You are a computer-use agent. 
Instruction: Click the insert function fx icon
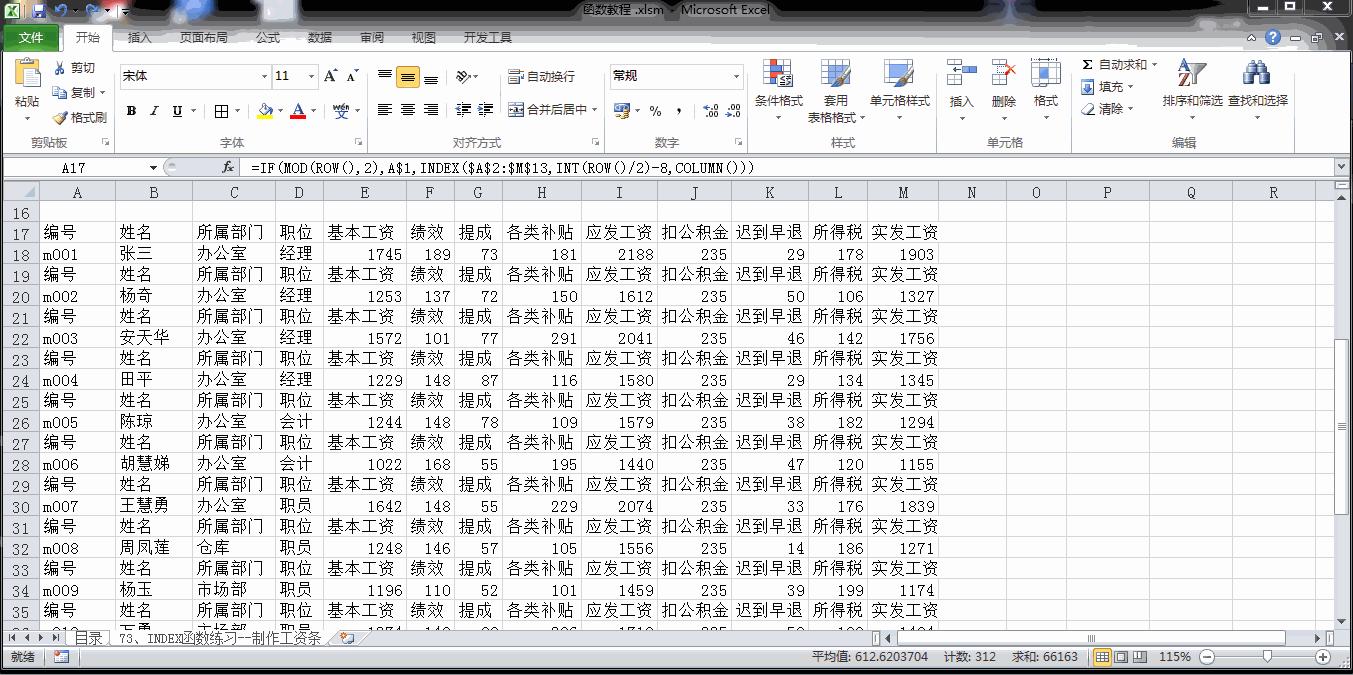[228, 168]
